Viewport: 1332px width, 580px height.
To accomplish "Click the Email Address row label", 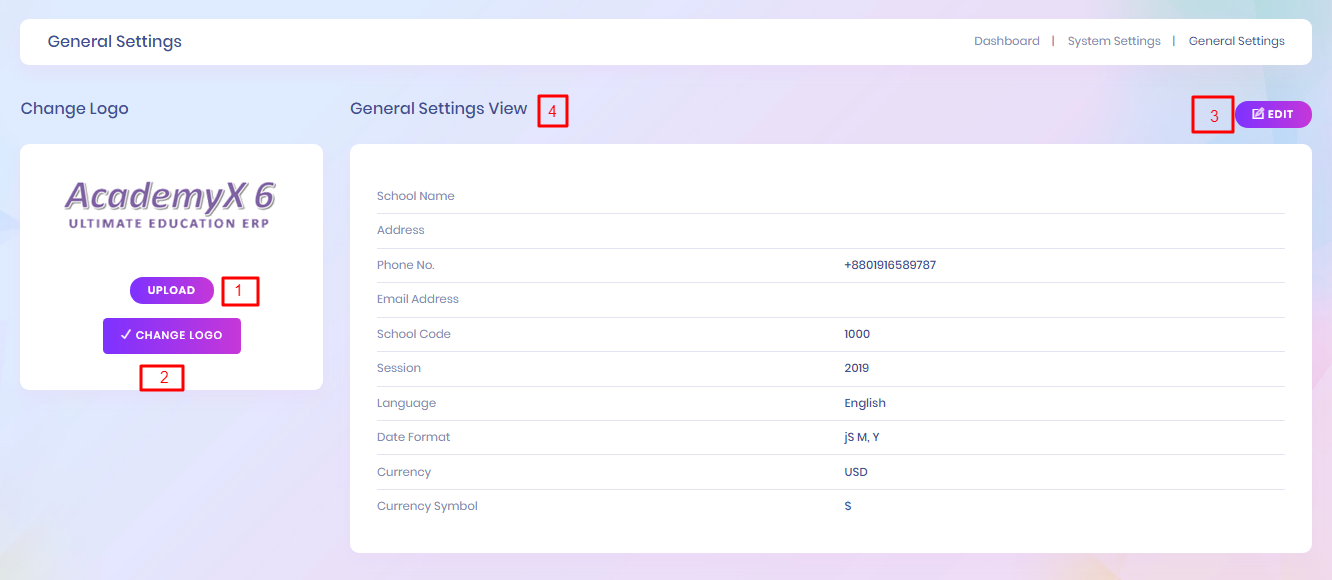I will click(x=418, y=299).
